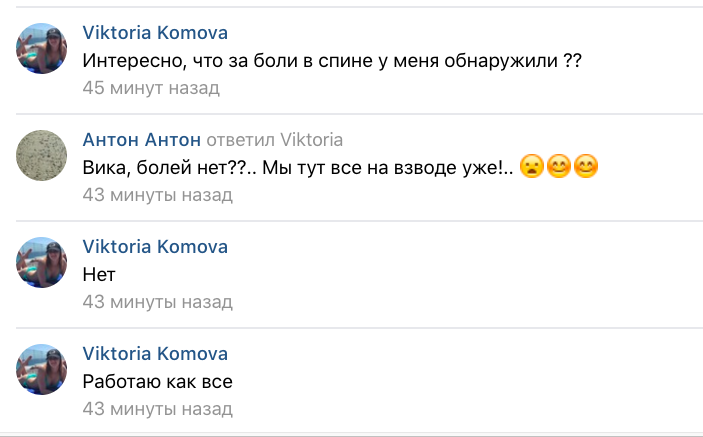This screenshot has width=703, height=437.
Task: Click the last smiling emoji in Антон's reply
Action: point(586,167)
